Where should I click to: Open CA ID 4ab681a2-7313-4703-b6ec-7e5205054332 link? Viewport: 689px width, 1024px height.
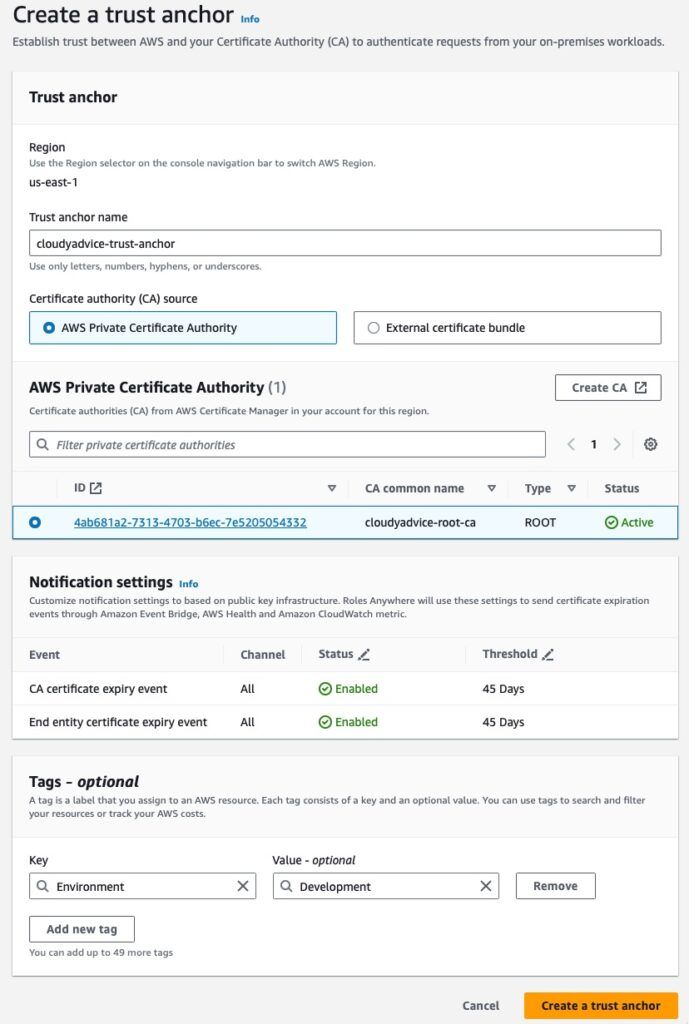[190, 522]
